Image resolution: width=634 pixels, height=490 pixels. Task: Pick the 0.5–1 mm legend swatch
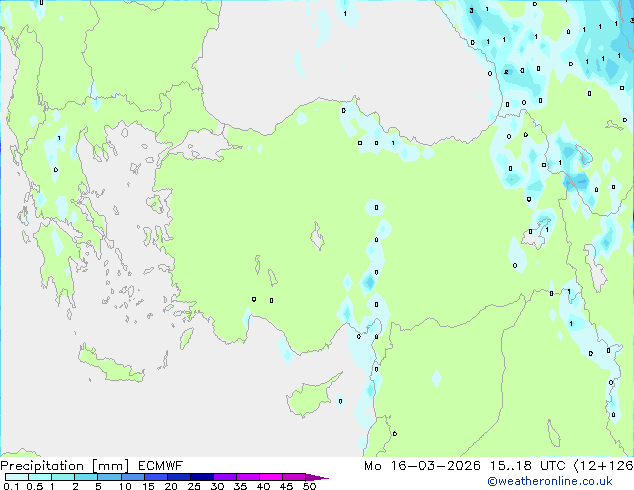coord(40,477)
